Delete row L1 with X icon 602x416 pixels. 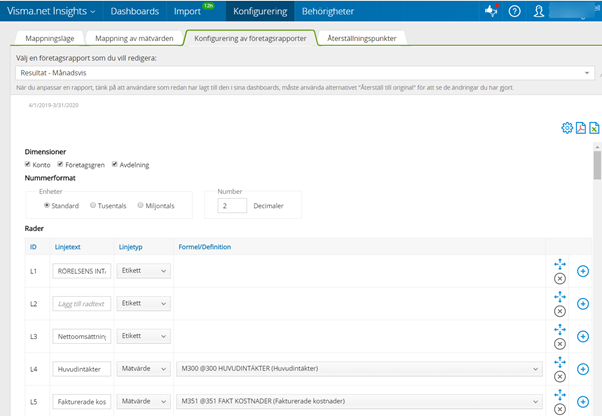[560, 279]
